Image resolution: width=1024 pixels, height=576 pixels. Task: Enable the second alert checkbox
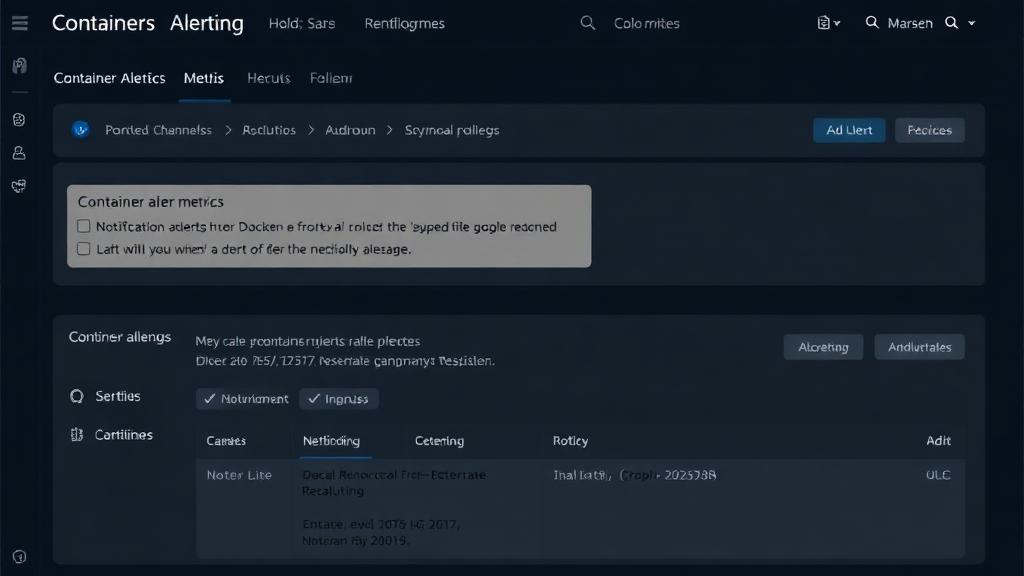84,248
